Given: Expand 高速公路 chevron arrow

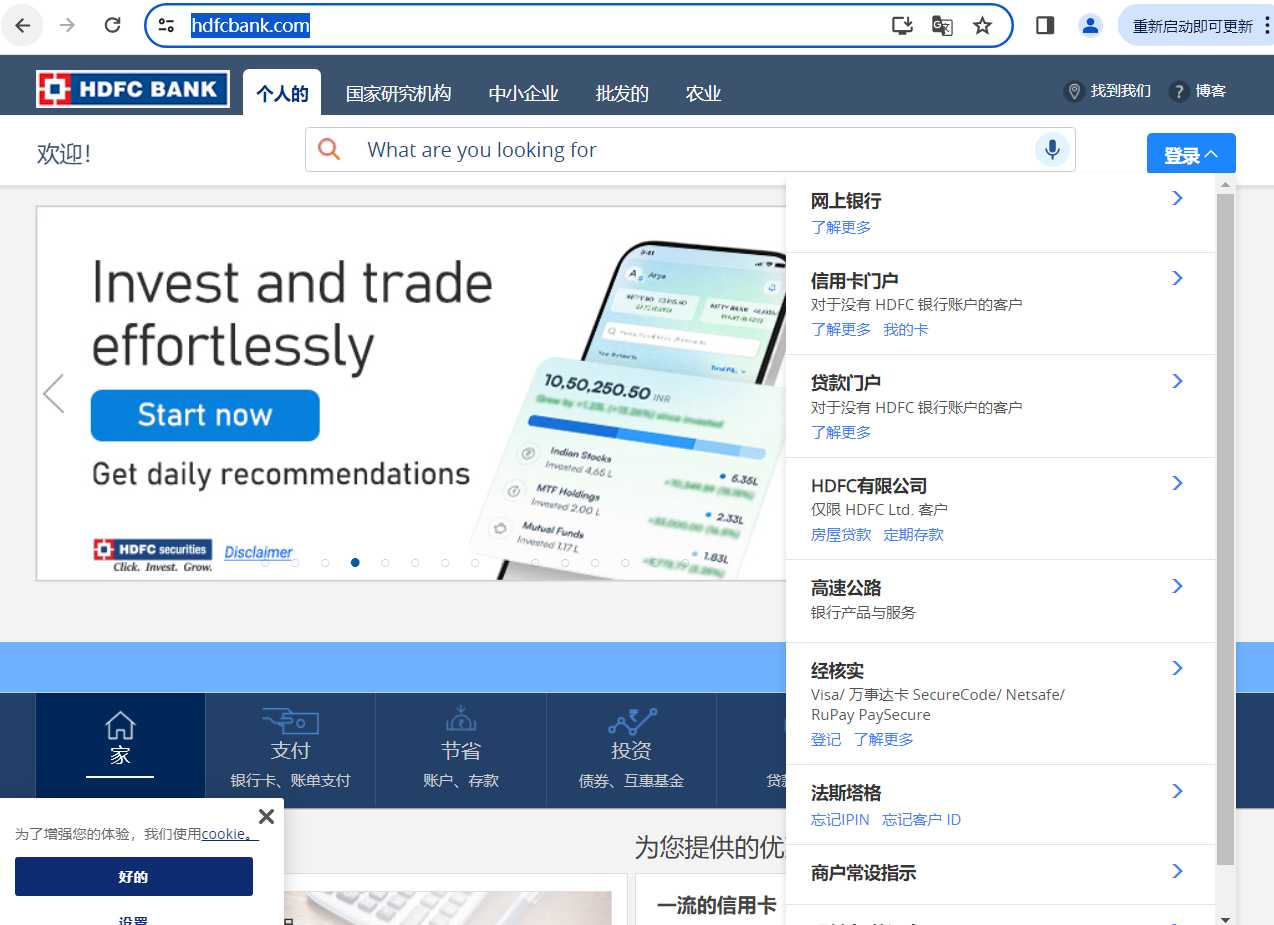Looking at the screenshot, I should click(x=1178, y=586).
